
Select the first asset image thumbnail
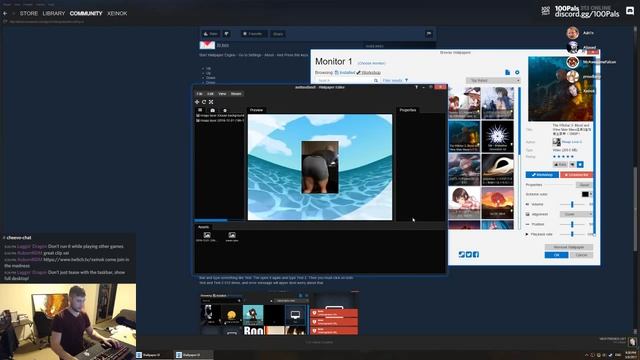tap(207, 236)
